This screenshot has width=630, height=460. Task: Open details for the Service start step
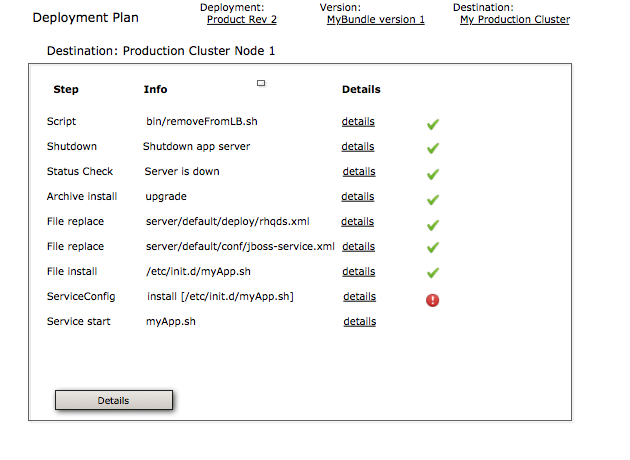[360, 321]
